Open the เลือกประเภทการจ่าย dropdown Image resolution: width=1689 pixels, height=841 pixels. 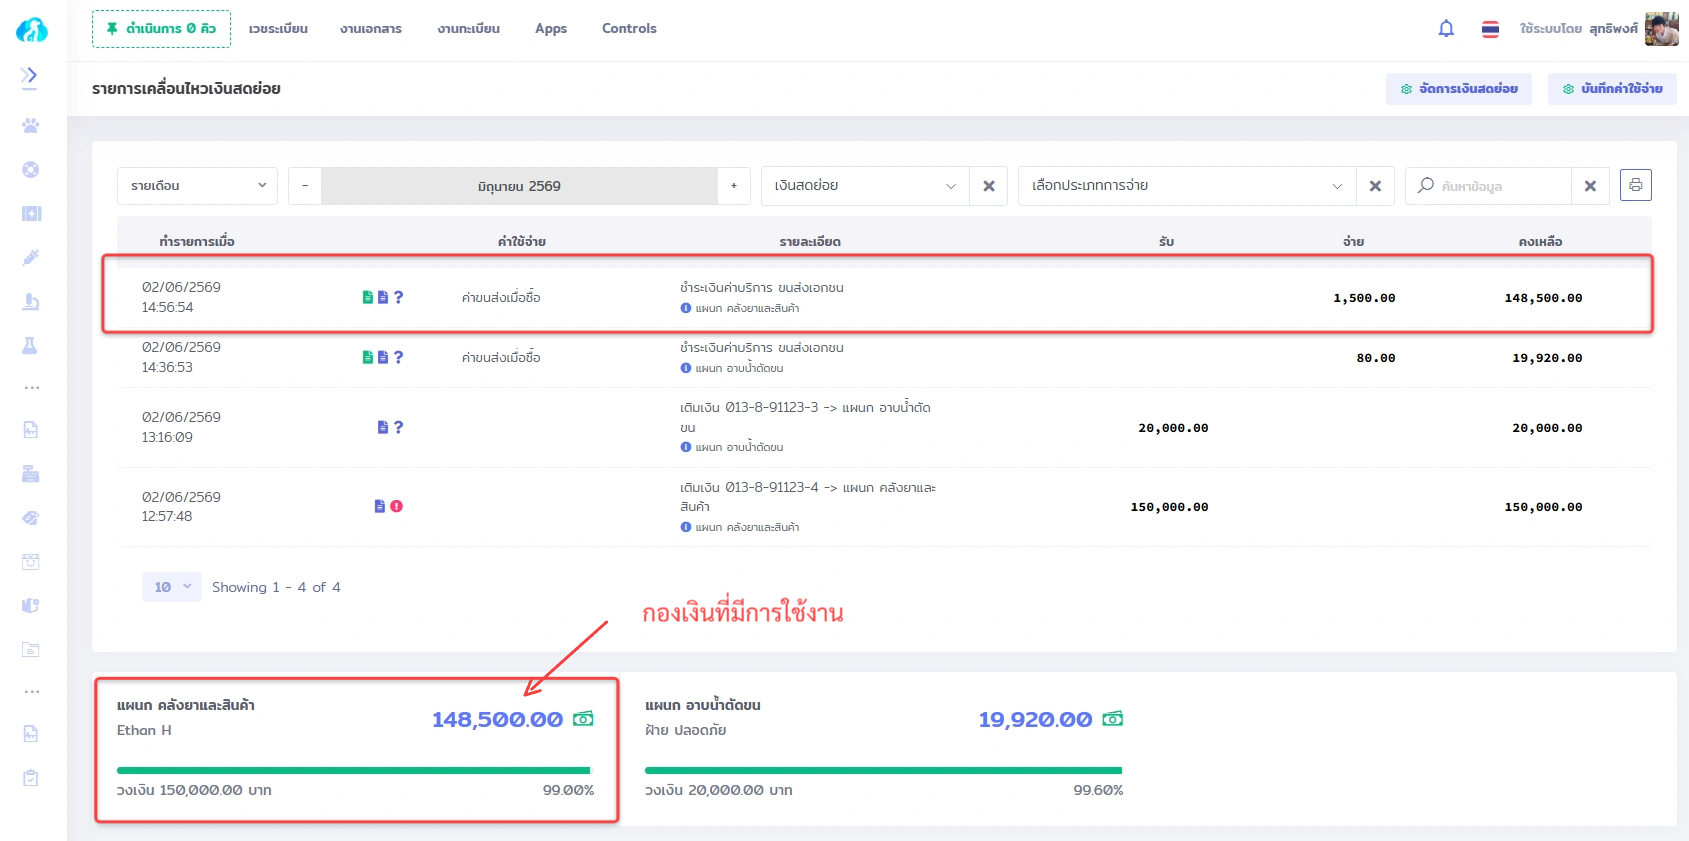tap(1187, 186)
